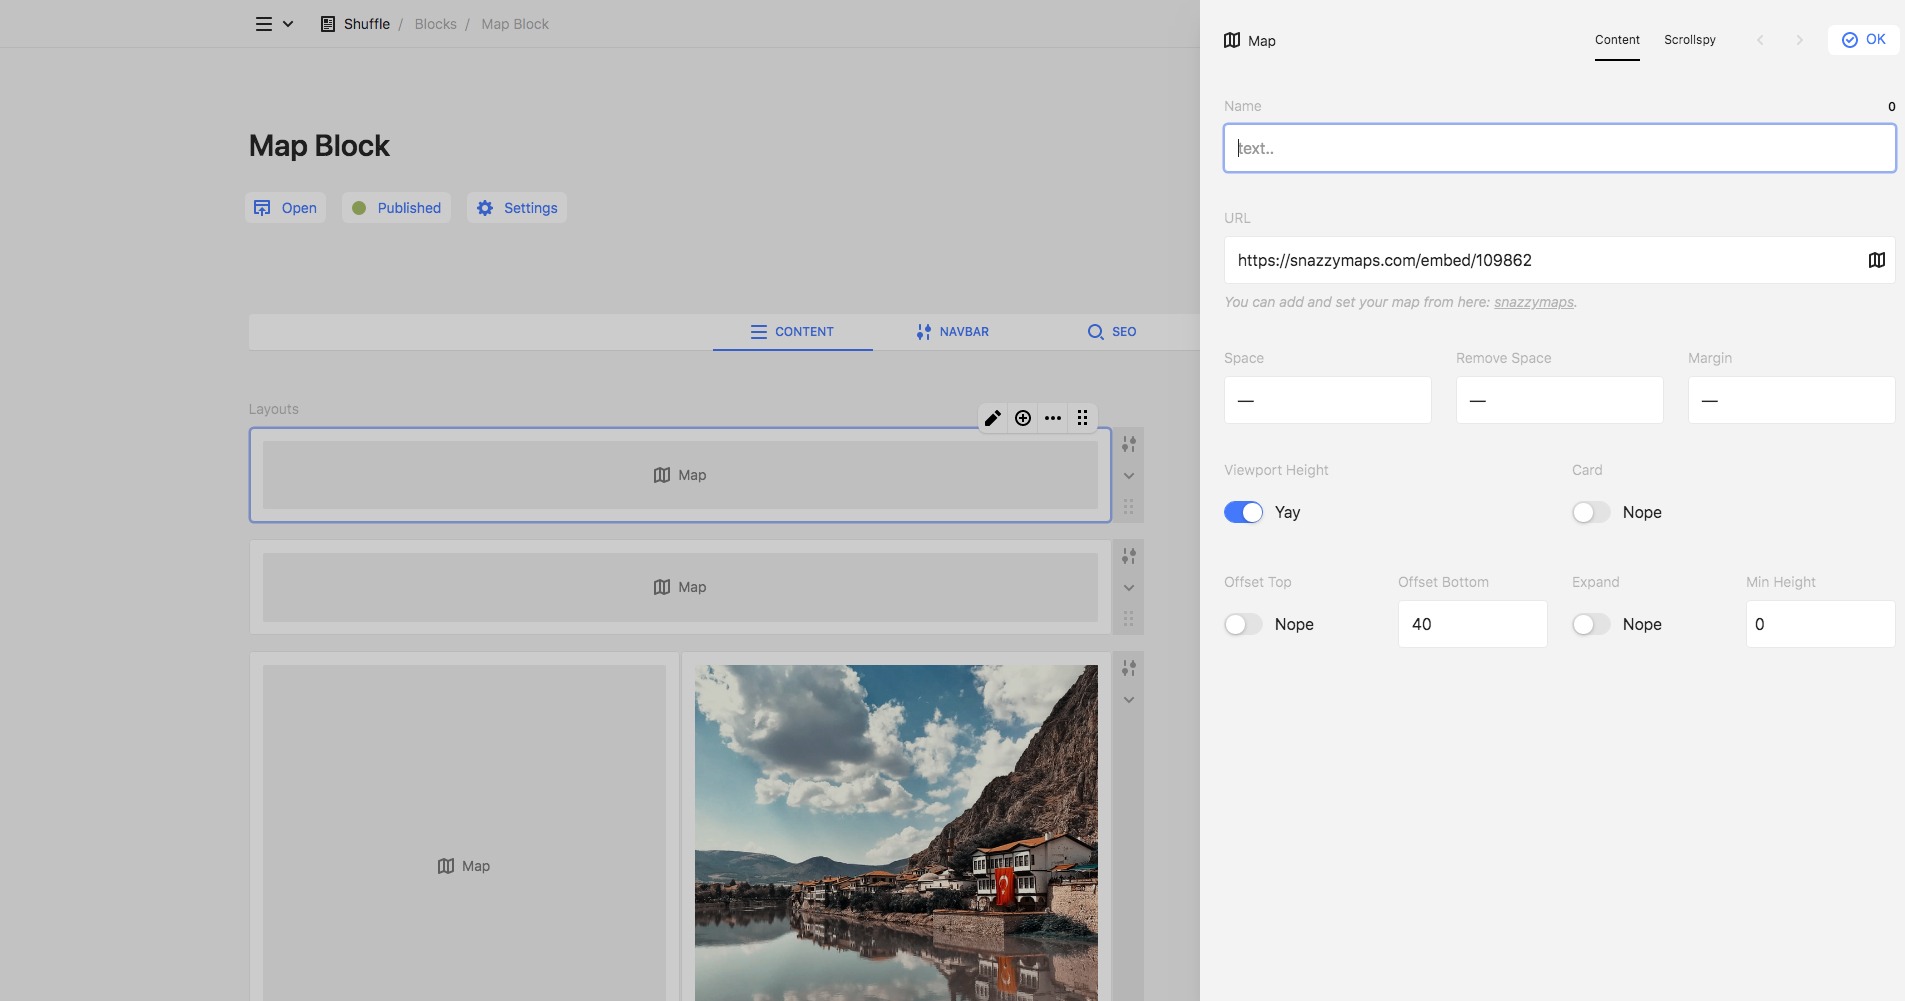The width and height of the screenshot is (1905, 1001).
Task: Click the add circle-plus icon on layout toolbar
Action: [x=1022, y=418]
